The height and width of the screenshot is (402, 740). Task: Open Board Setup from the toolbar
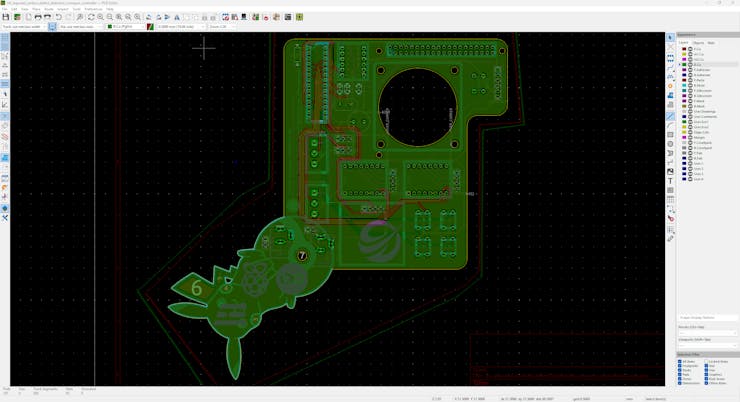tap(17, 17)
